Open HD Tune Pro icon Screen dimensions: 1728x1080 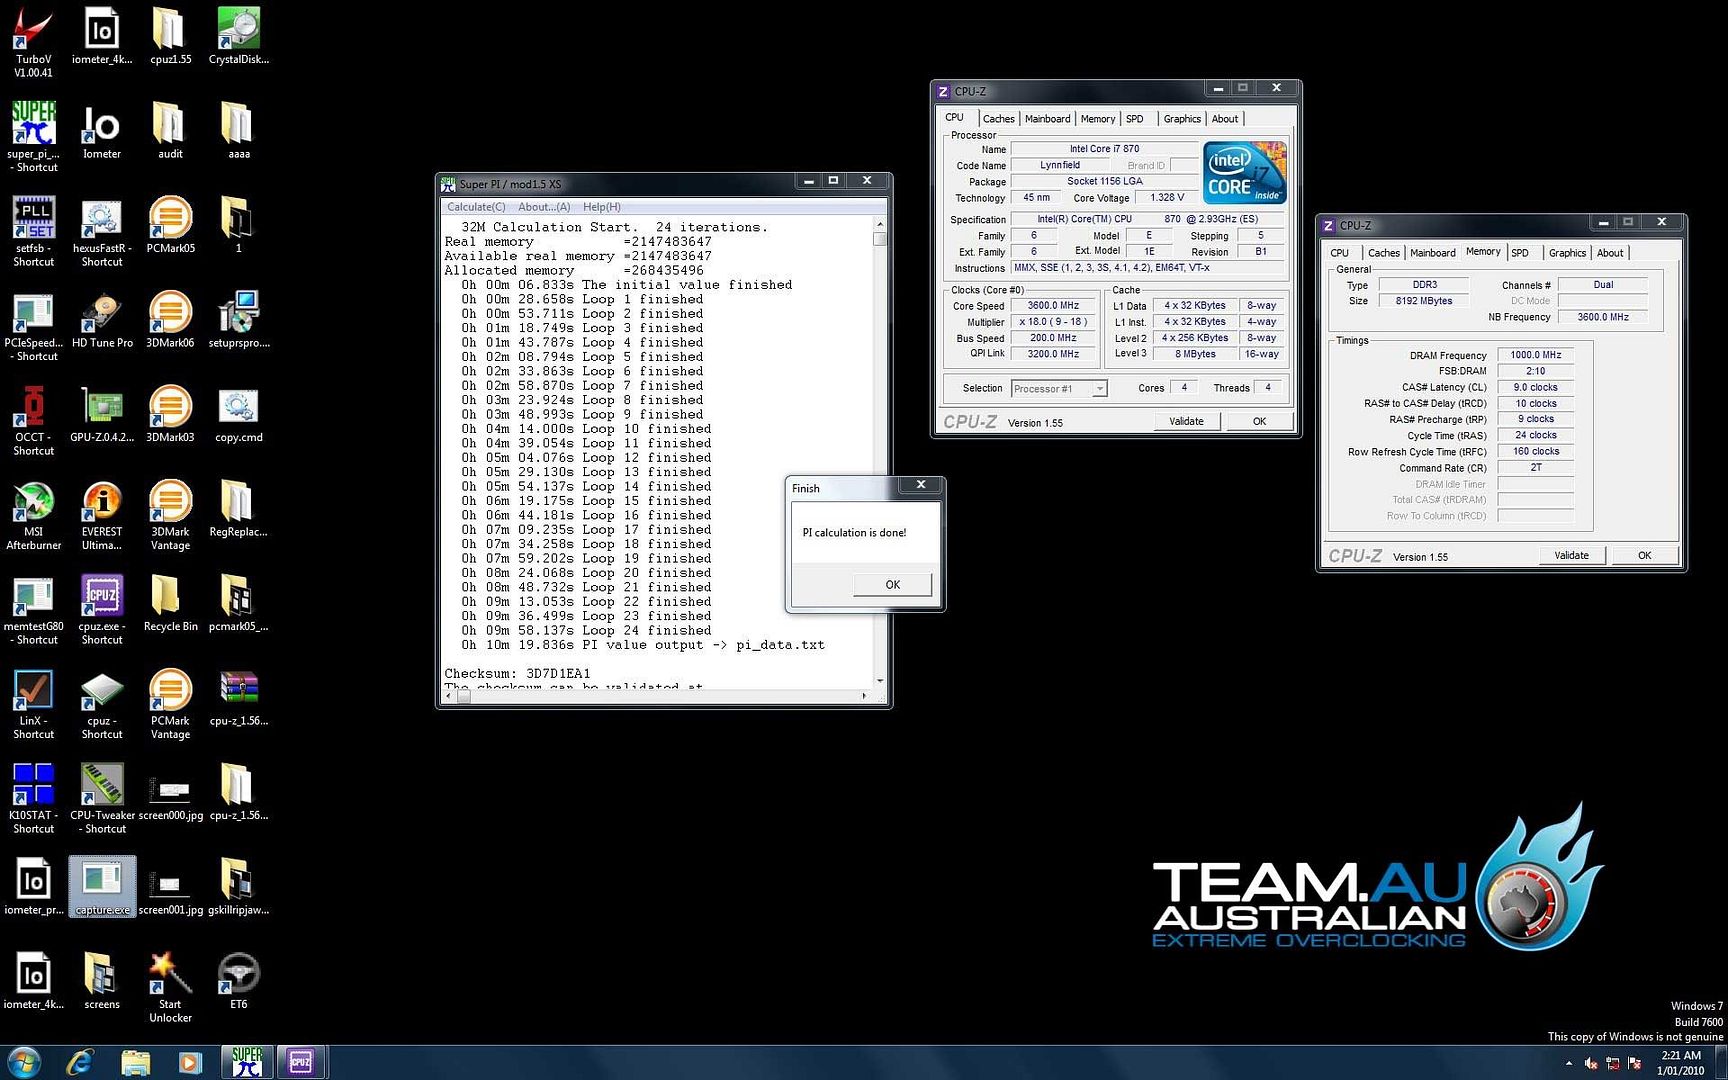101,319
